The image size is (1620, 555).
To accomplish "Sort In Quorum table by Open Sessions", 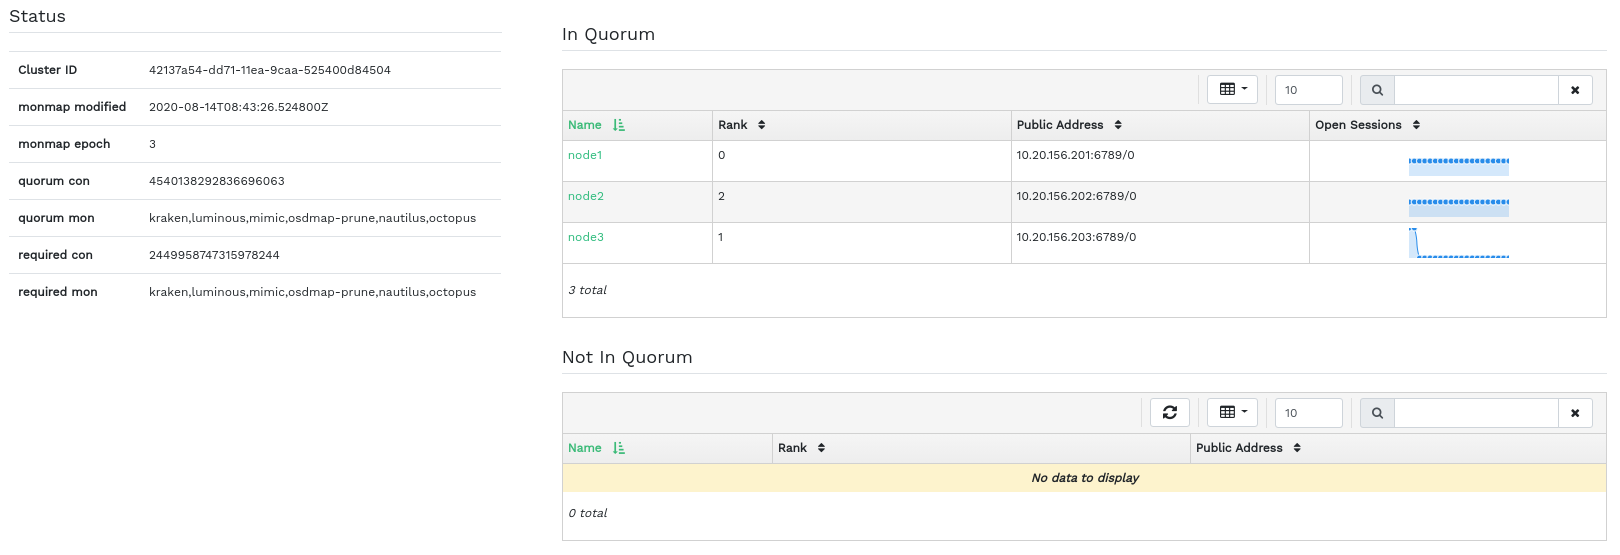I will click(x=1366, y=125).
